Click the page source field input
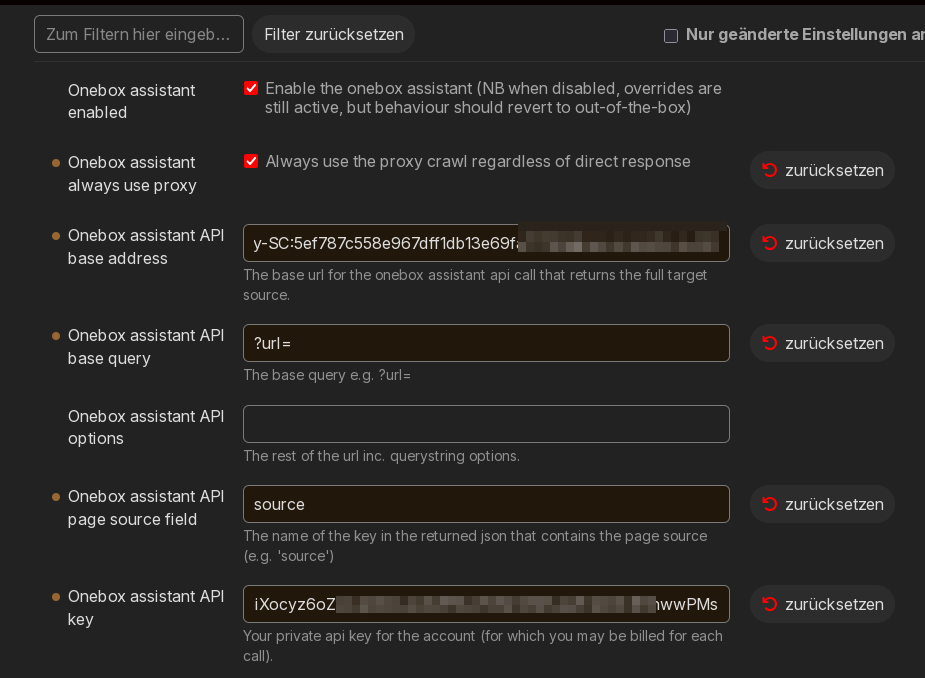 pos(486,504)
